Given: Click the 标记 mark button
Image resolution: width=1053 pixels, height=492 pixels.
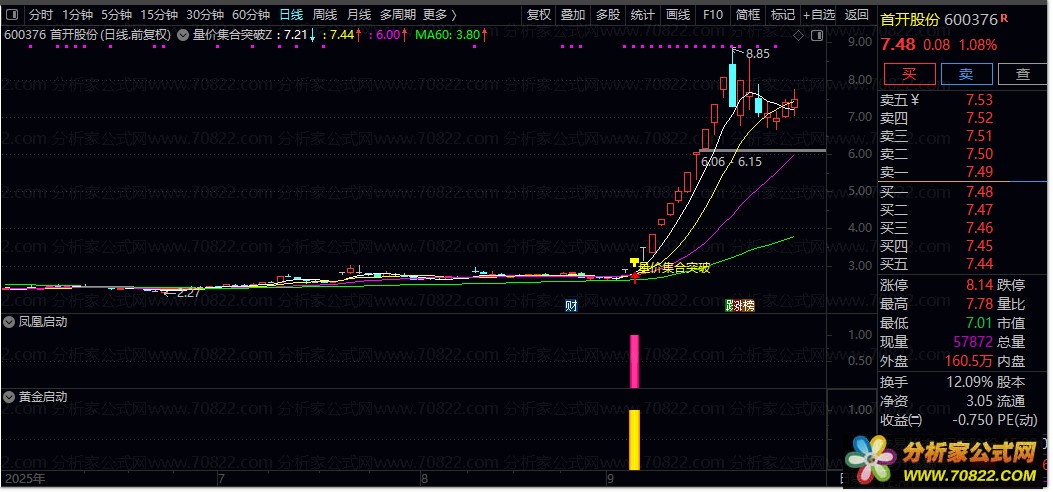Looking at the screenshot, I should (782, 14).
